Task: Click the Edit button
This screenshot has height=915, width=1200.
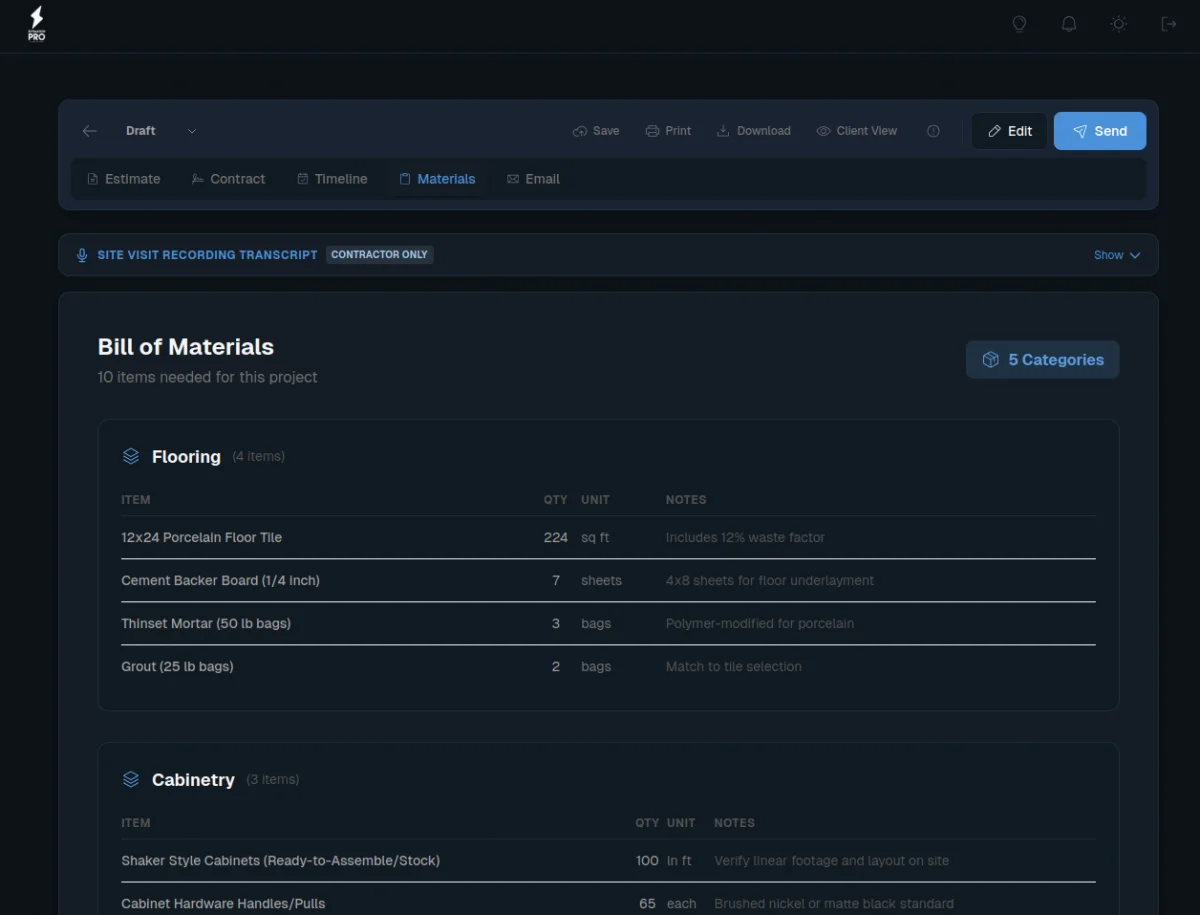Action: 1009,131
